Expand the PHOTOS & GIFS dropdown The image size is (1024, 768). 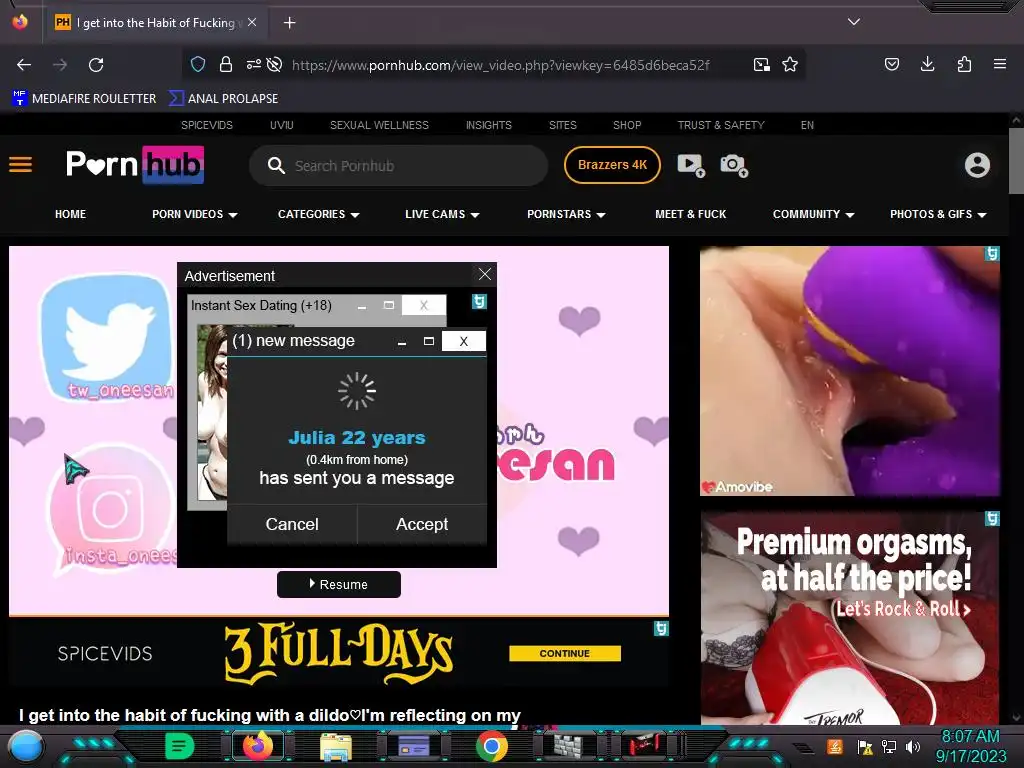click(938, 214)
